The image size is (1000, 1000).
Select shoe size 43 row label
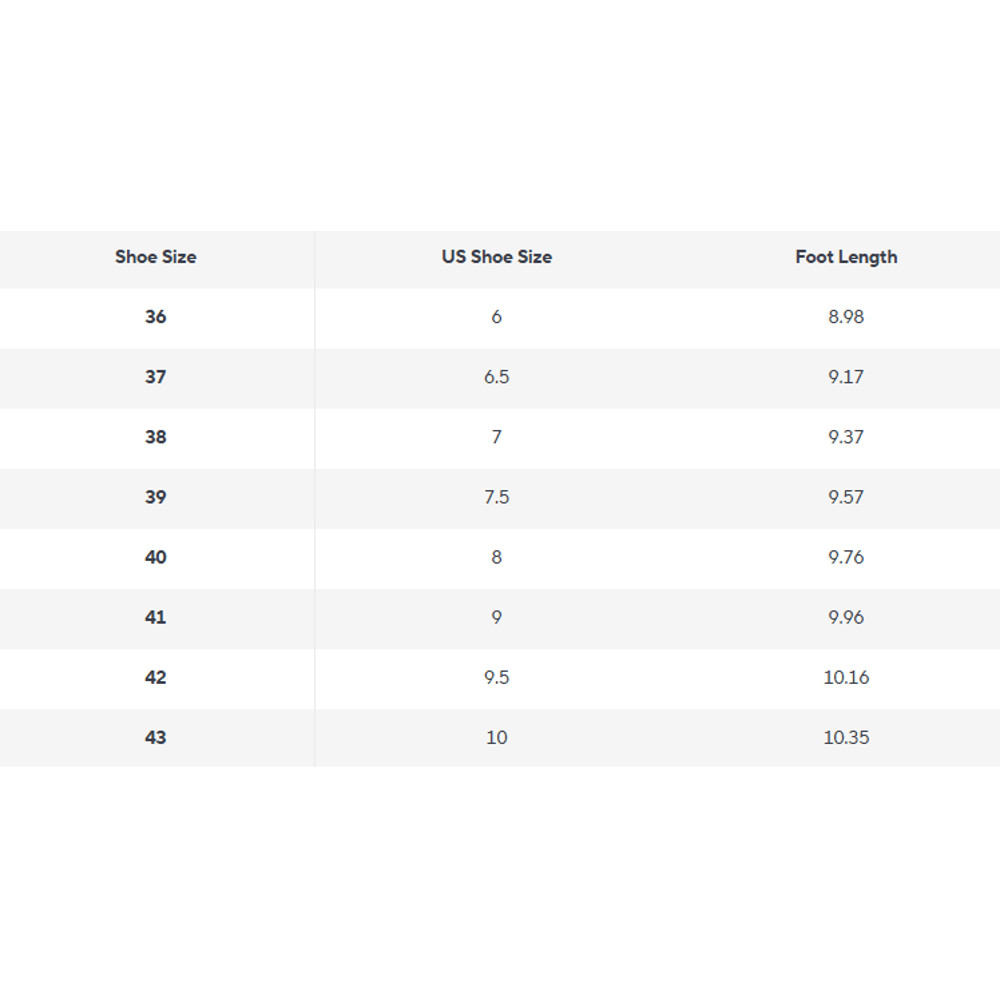coord(156,737)
